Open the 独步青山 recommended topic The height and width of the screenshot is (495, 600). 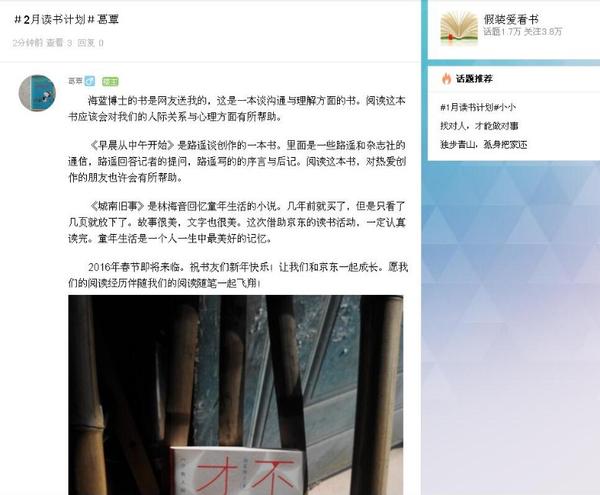pyautogui.click(x=484, y=145)
